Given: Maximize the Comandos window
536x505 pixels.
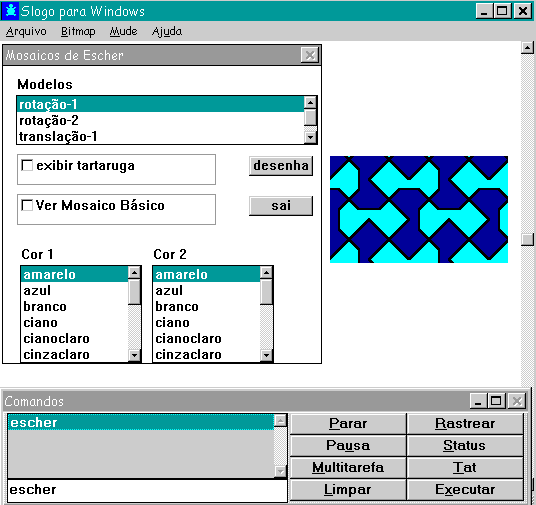Looking at the screenshot, I should pyautogui.click(x=497, y=401).
